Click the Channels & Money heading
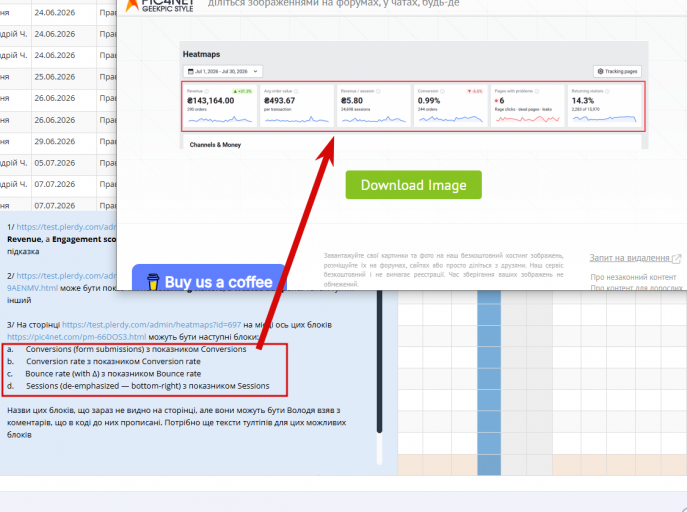This screenshot has width=687, height=512. [x=215, y=145]
